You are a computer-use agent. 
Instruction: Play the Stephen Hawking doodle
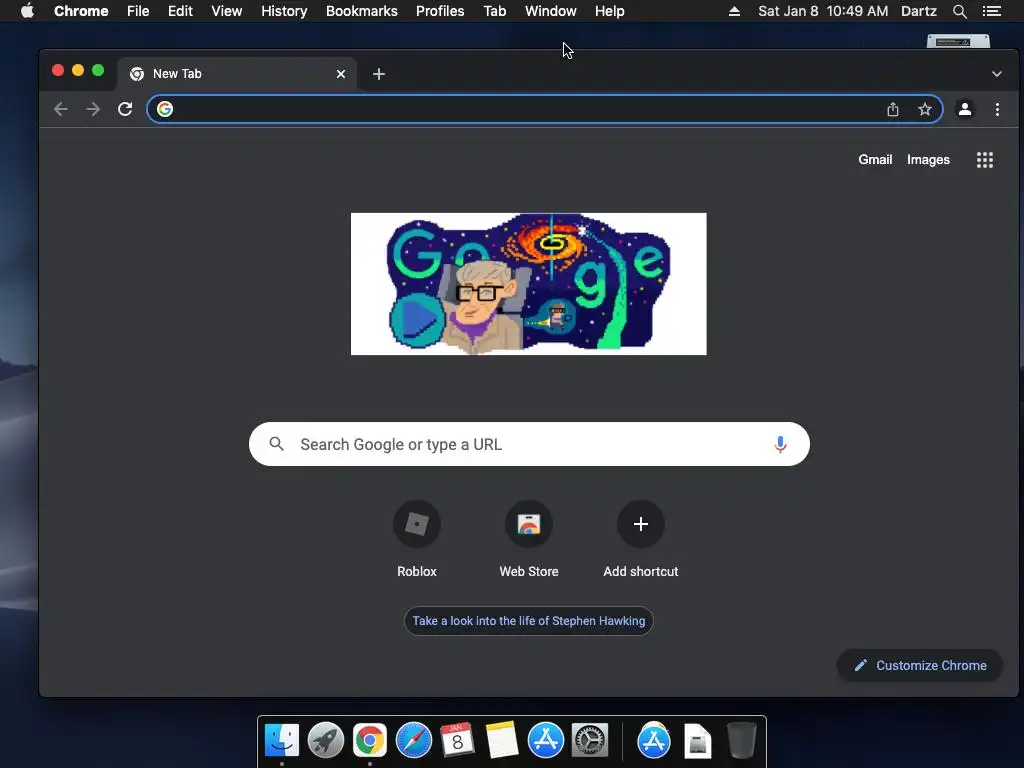coord(418,319)
